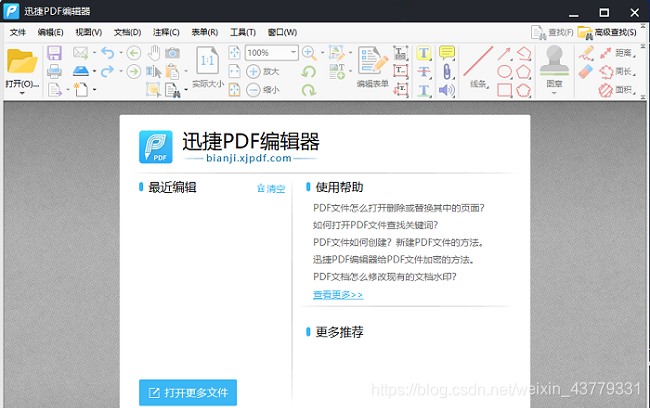Viewport: 650px width, 408px height.
Task: Click the 实际大小 actual size icon
Action: coord(207,61)
